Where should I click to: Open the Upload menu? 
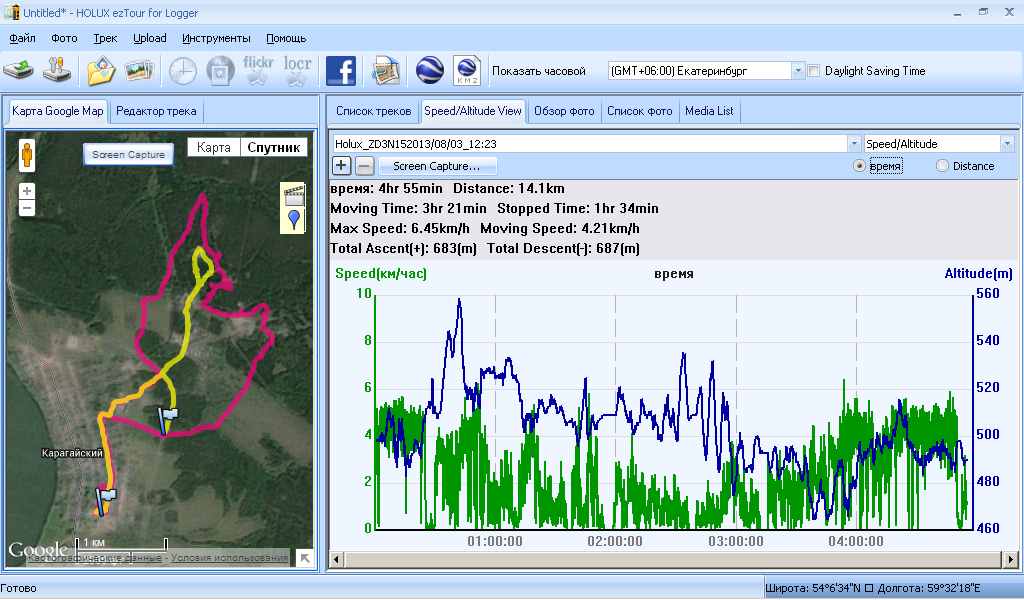tap(150, 38)
